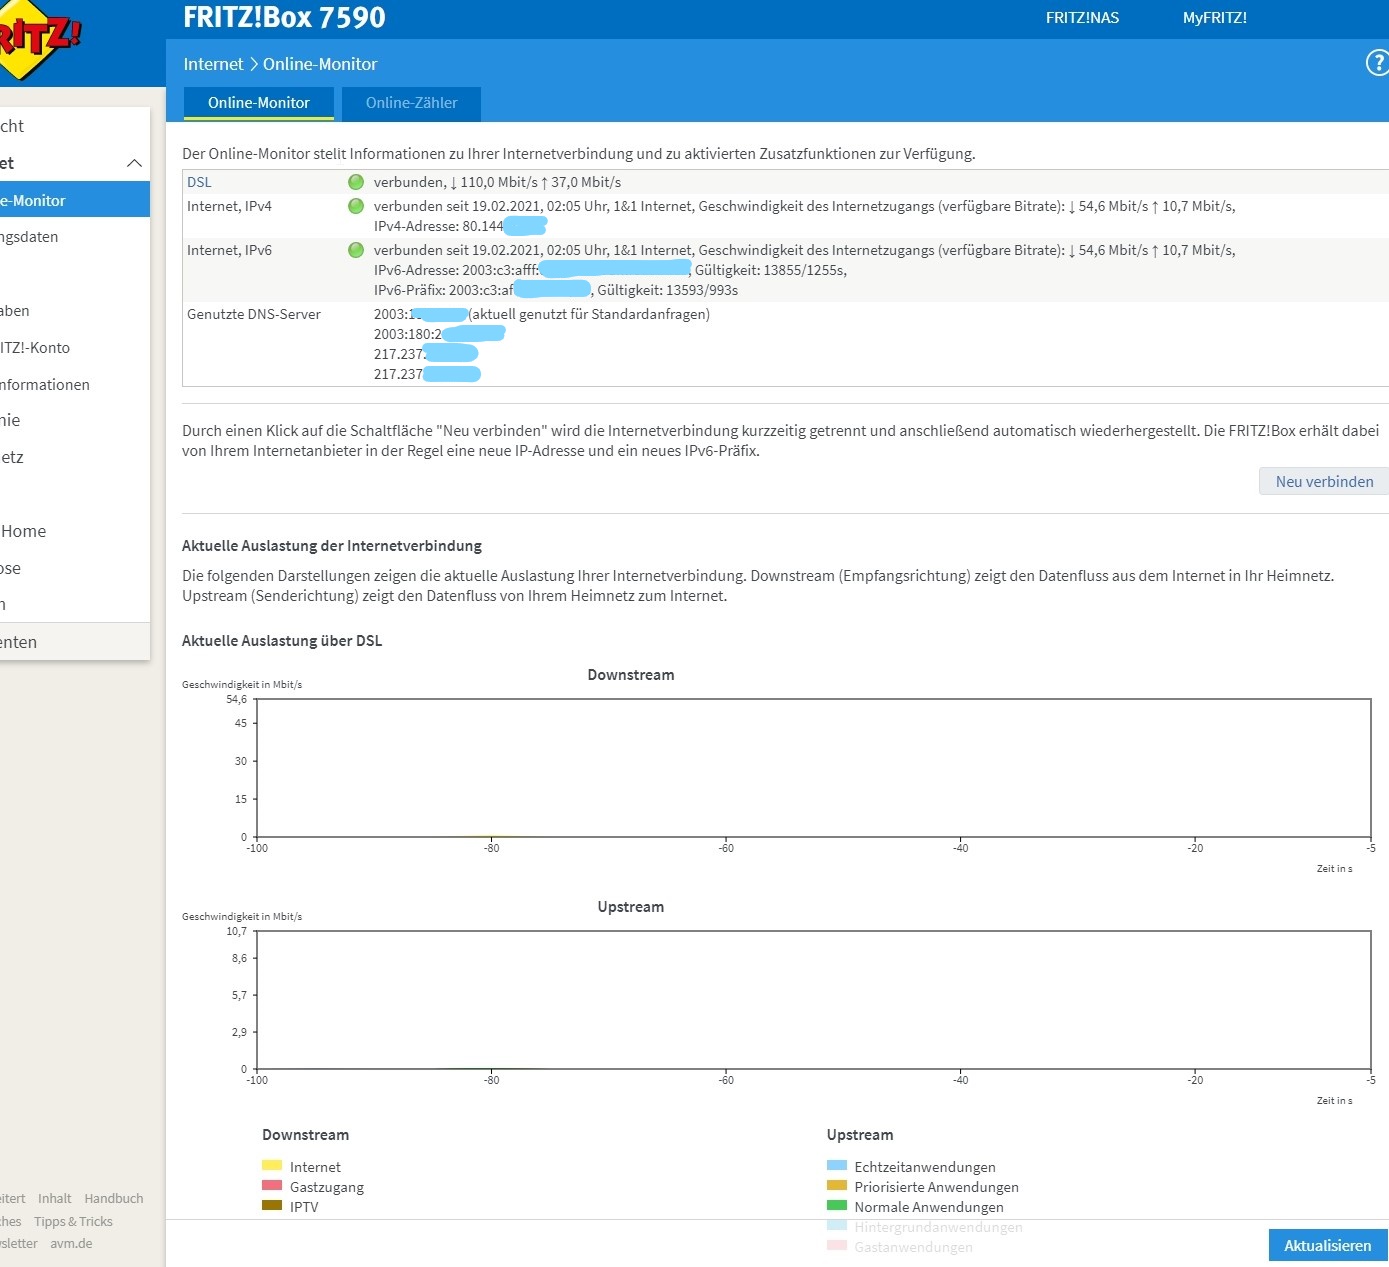Click the Tipps & Tricks footer link
The width and height of the screenshot is (1389, 1267).
click(73, 1221)
